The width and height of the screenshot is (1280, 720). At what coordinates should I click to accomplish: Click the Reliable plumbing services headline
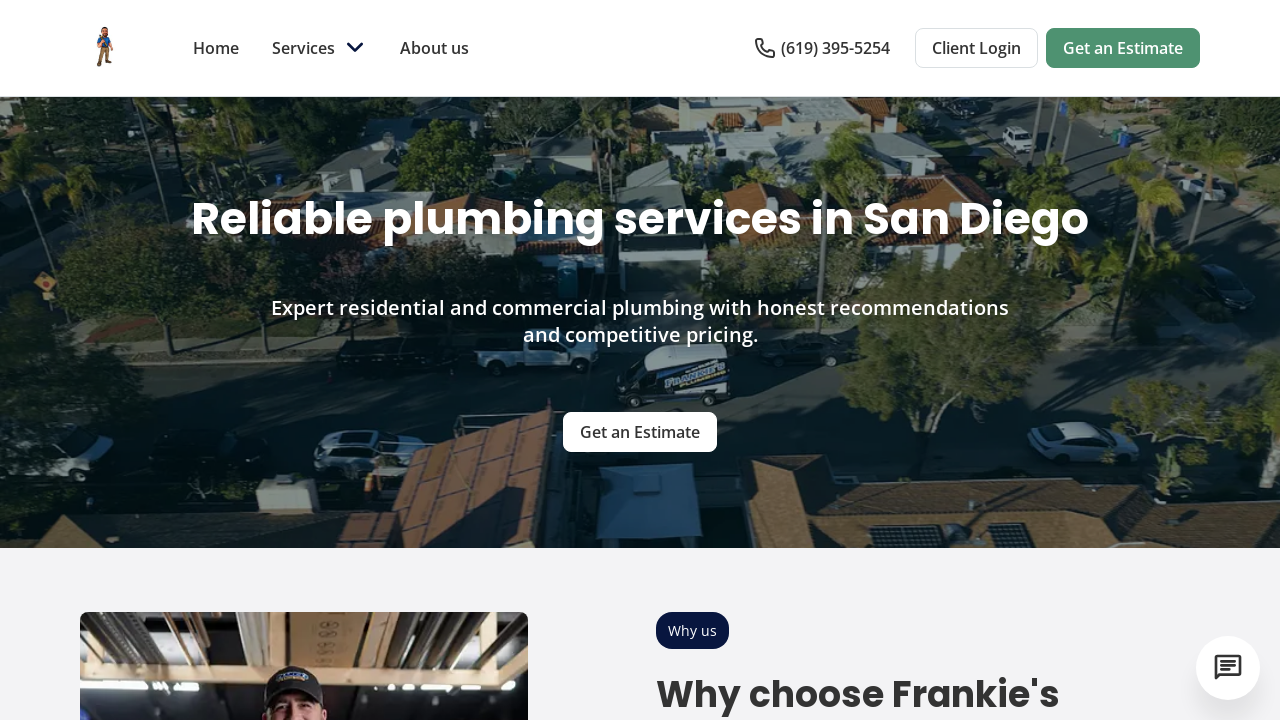coord(640,219)
